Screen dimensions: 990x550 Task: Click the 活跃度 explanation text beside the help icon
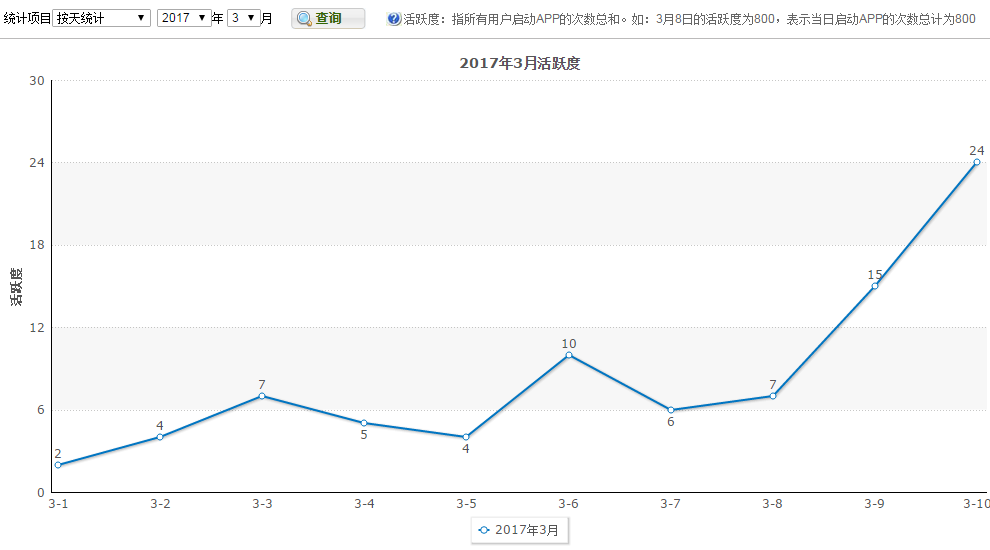pyautogui.click(x=689, y=19)
